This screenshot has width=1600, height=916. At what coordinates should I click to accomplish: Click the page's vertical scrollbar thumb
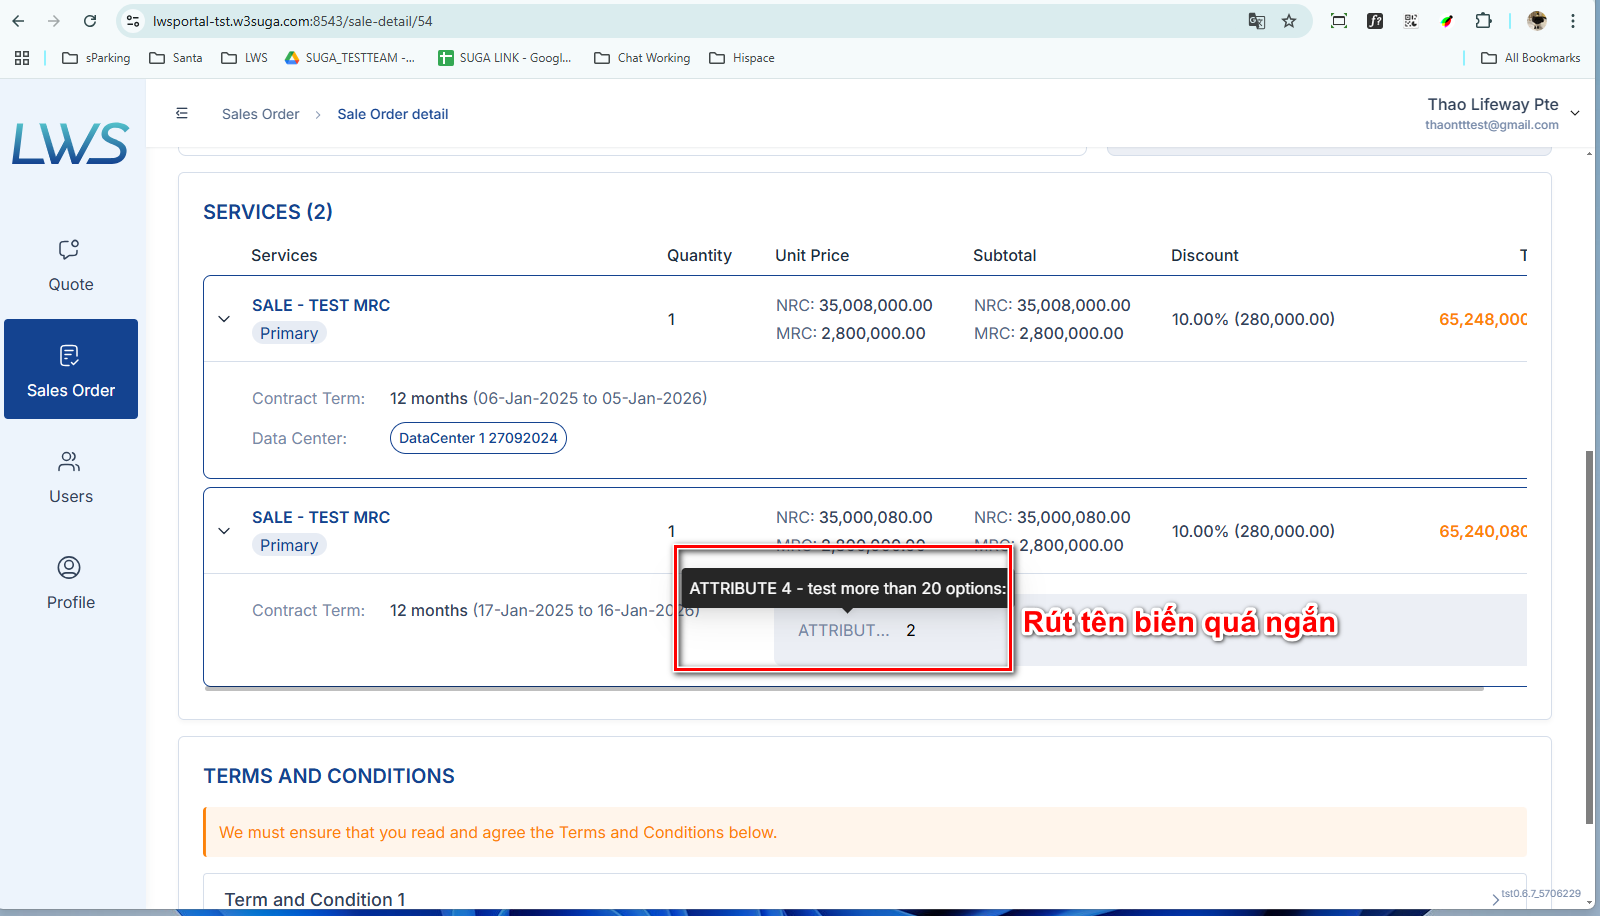click(x=1589, y=637)
